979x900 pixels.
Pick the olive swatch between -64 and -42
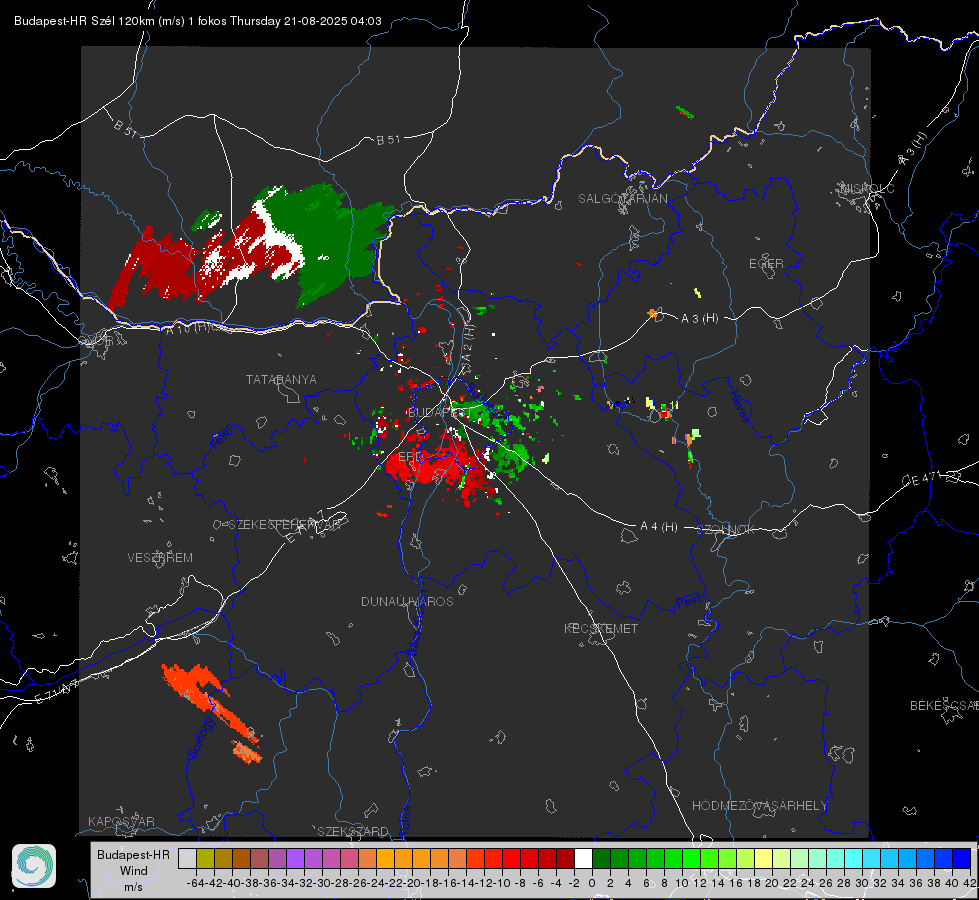(205, 859)
